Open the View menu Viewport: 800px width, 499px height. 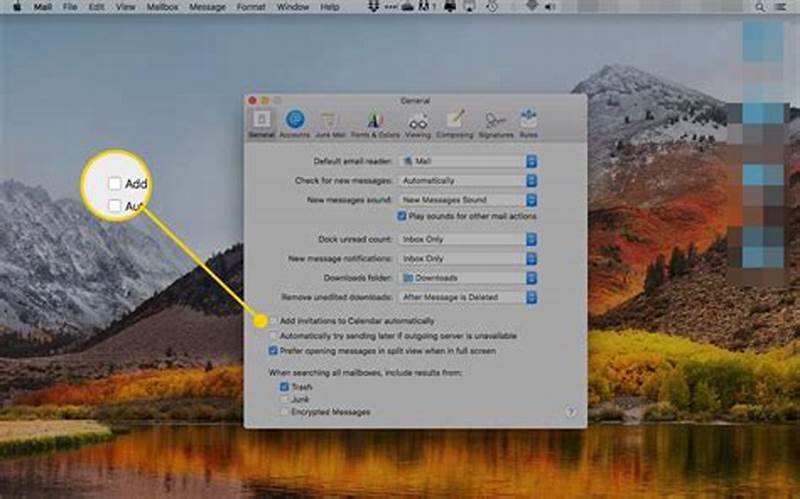point(126,7)
